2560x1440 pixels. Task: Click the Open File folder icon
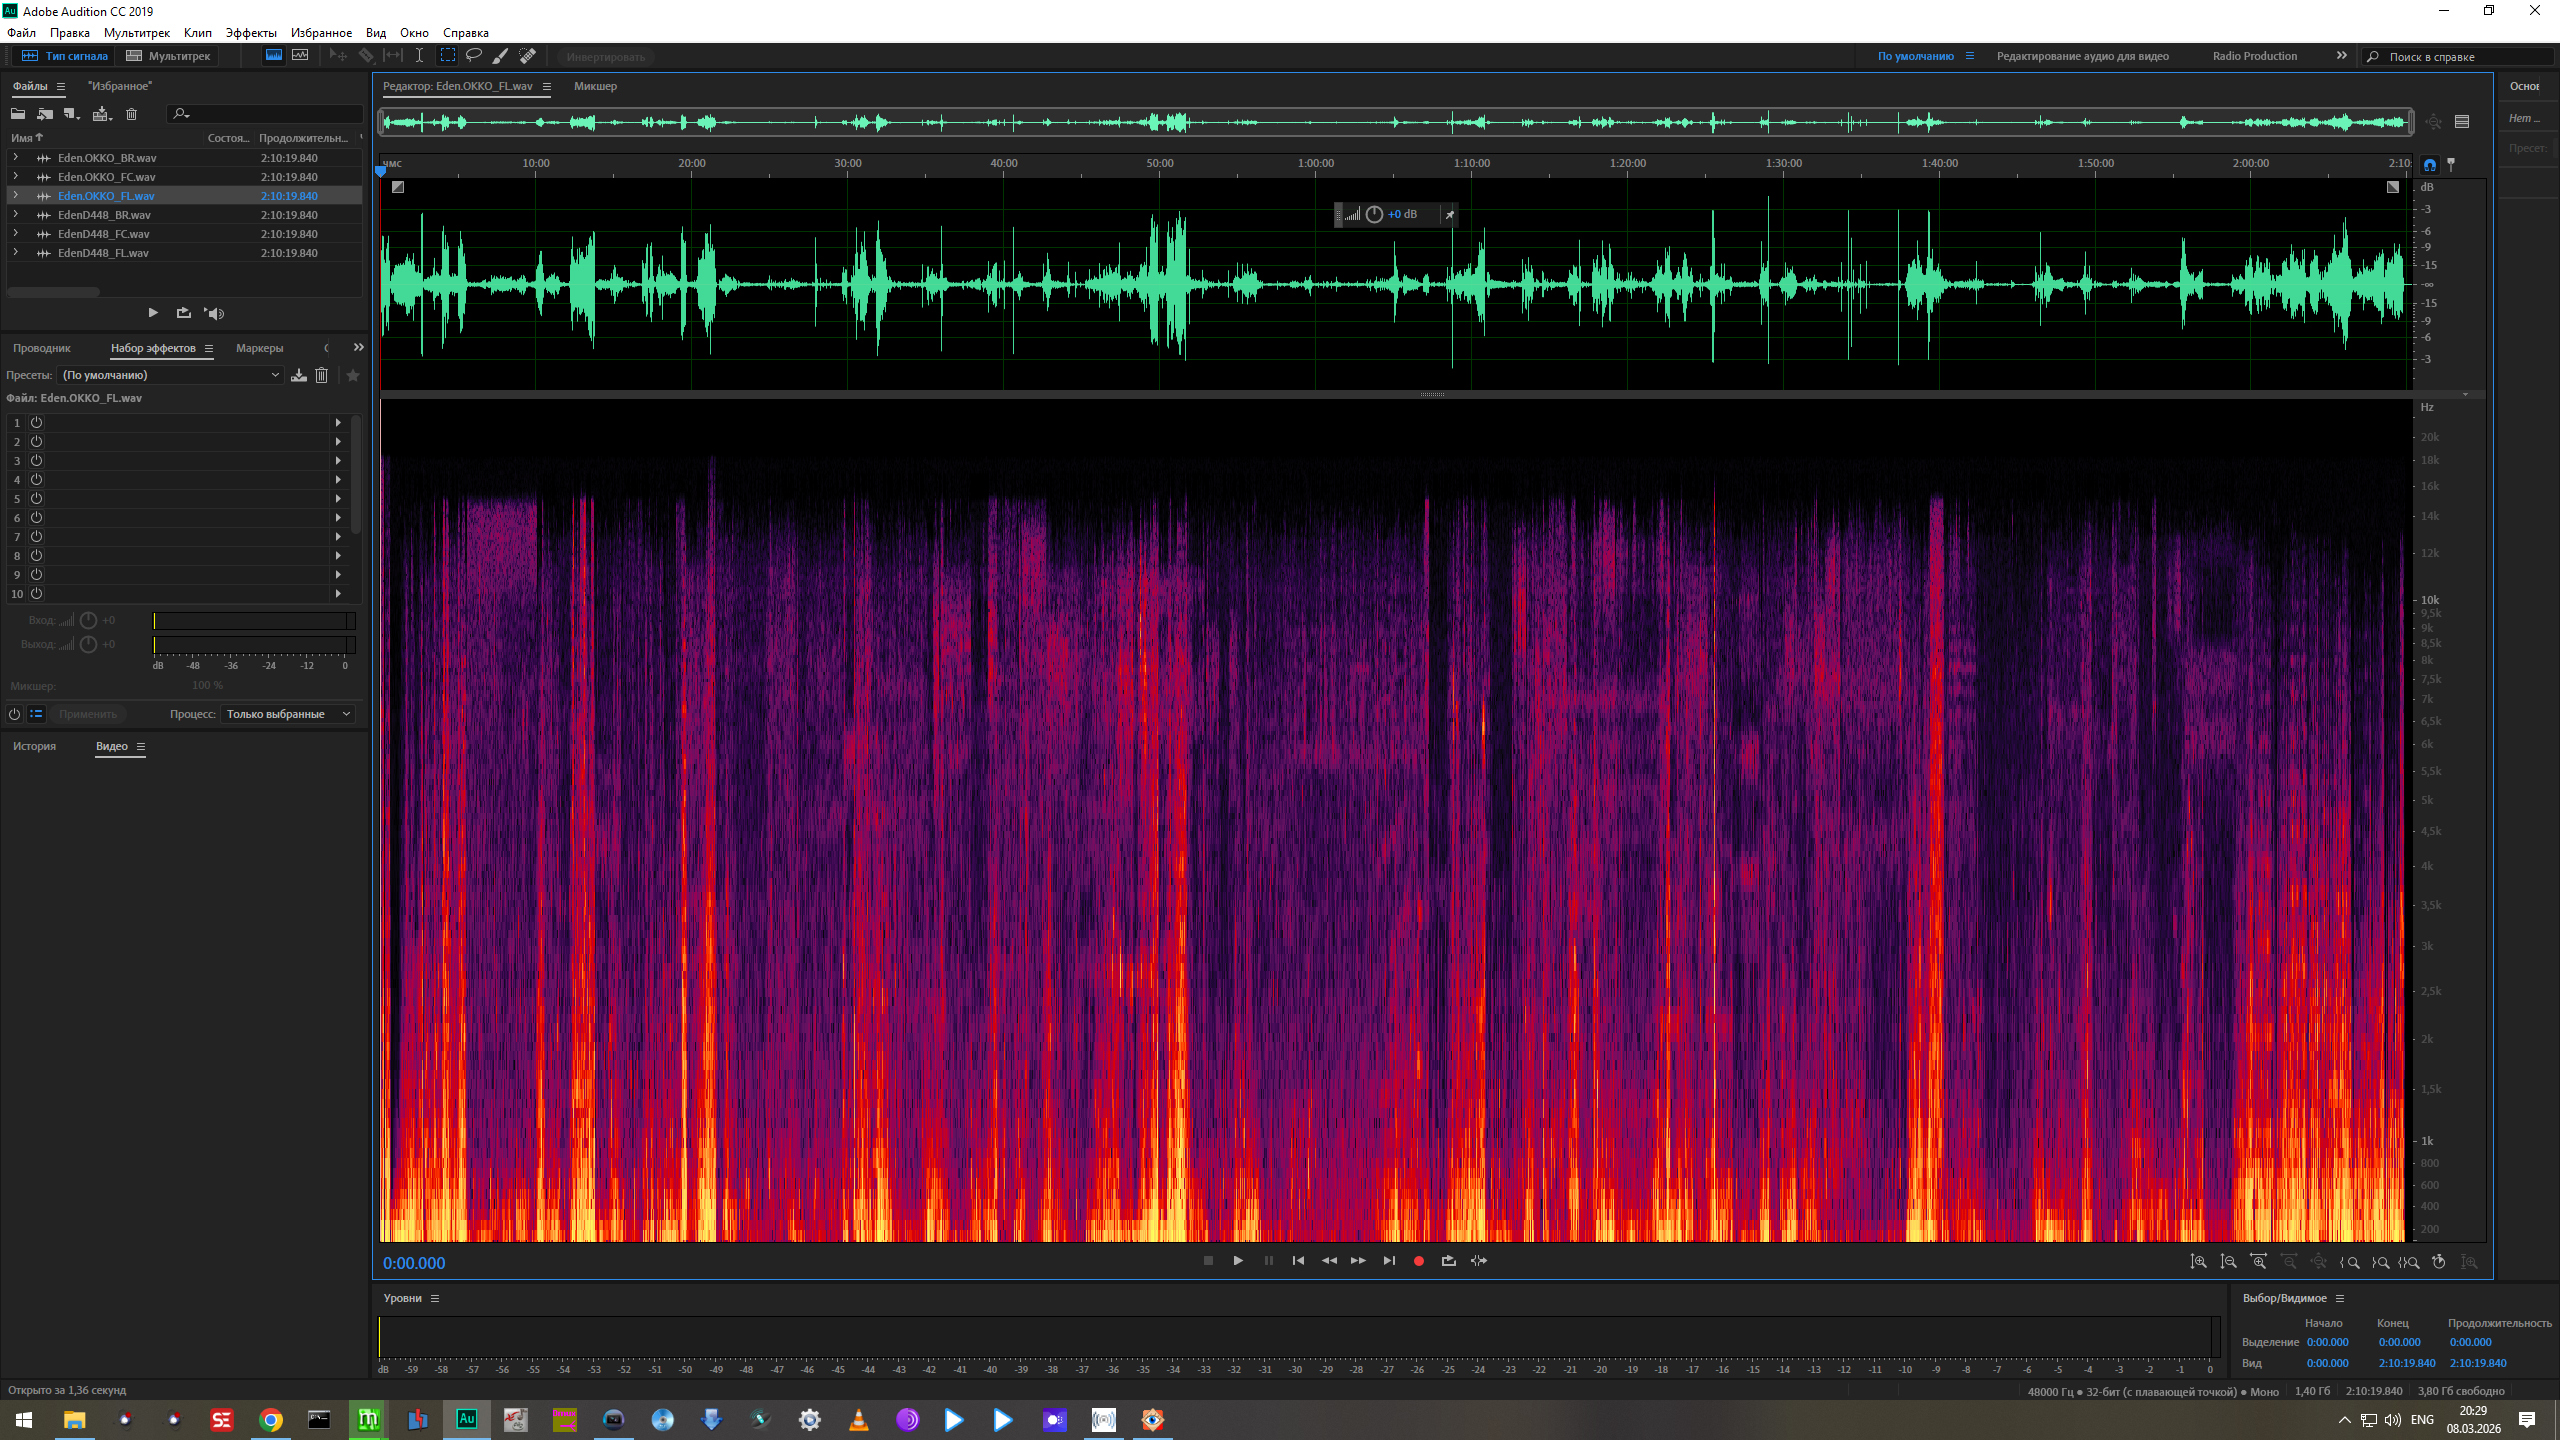18,114
